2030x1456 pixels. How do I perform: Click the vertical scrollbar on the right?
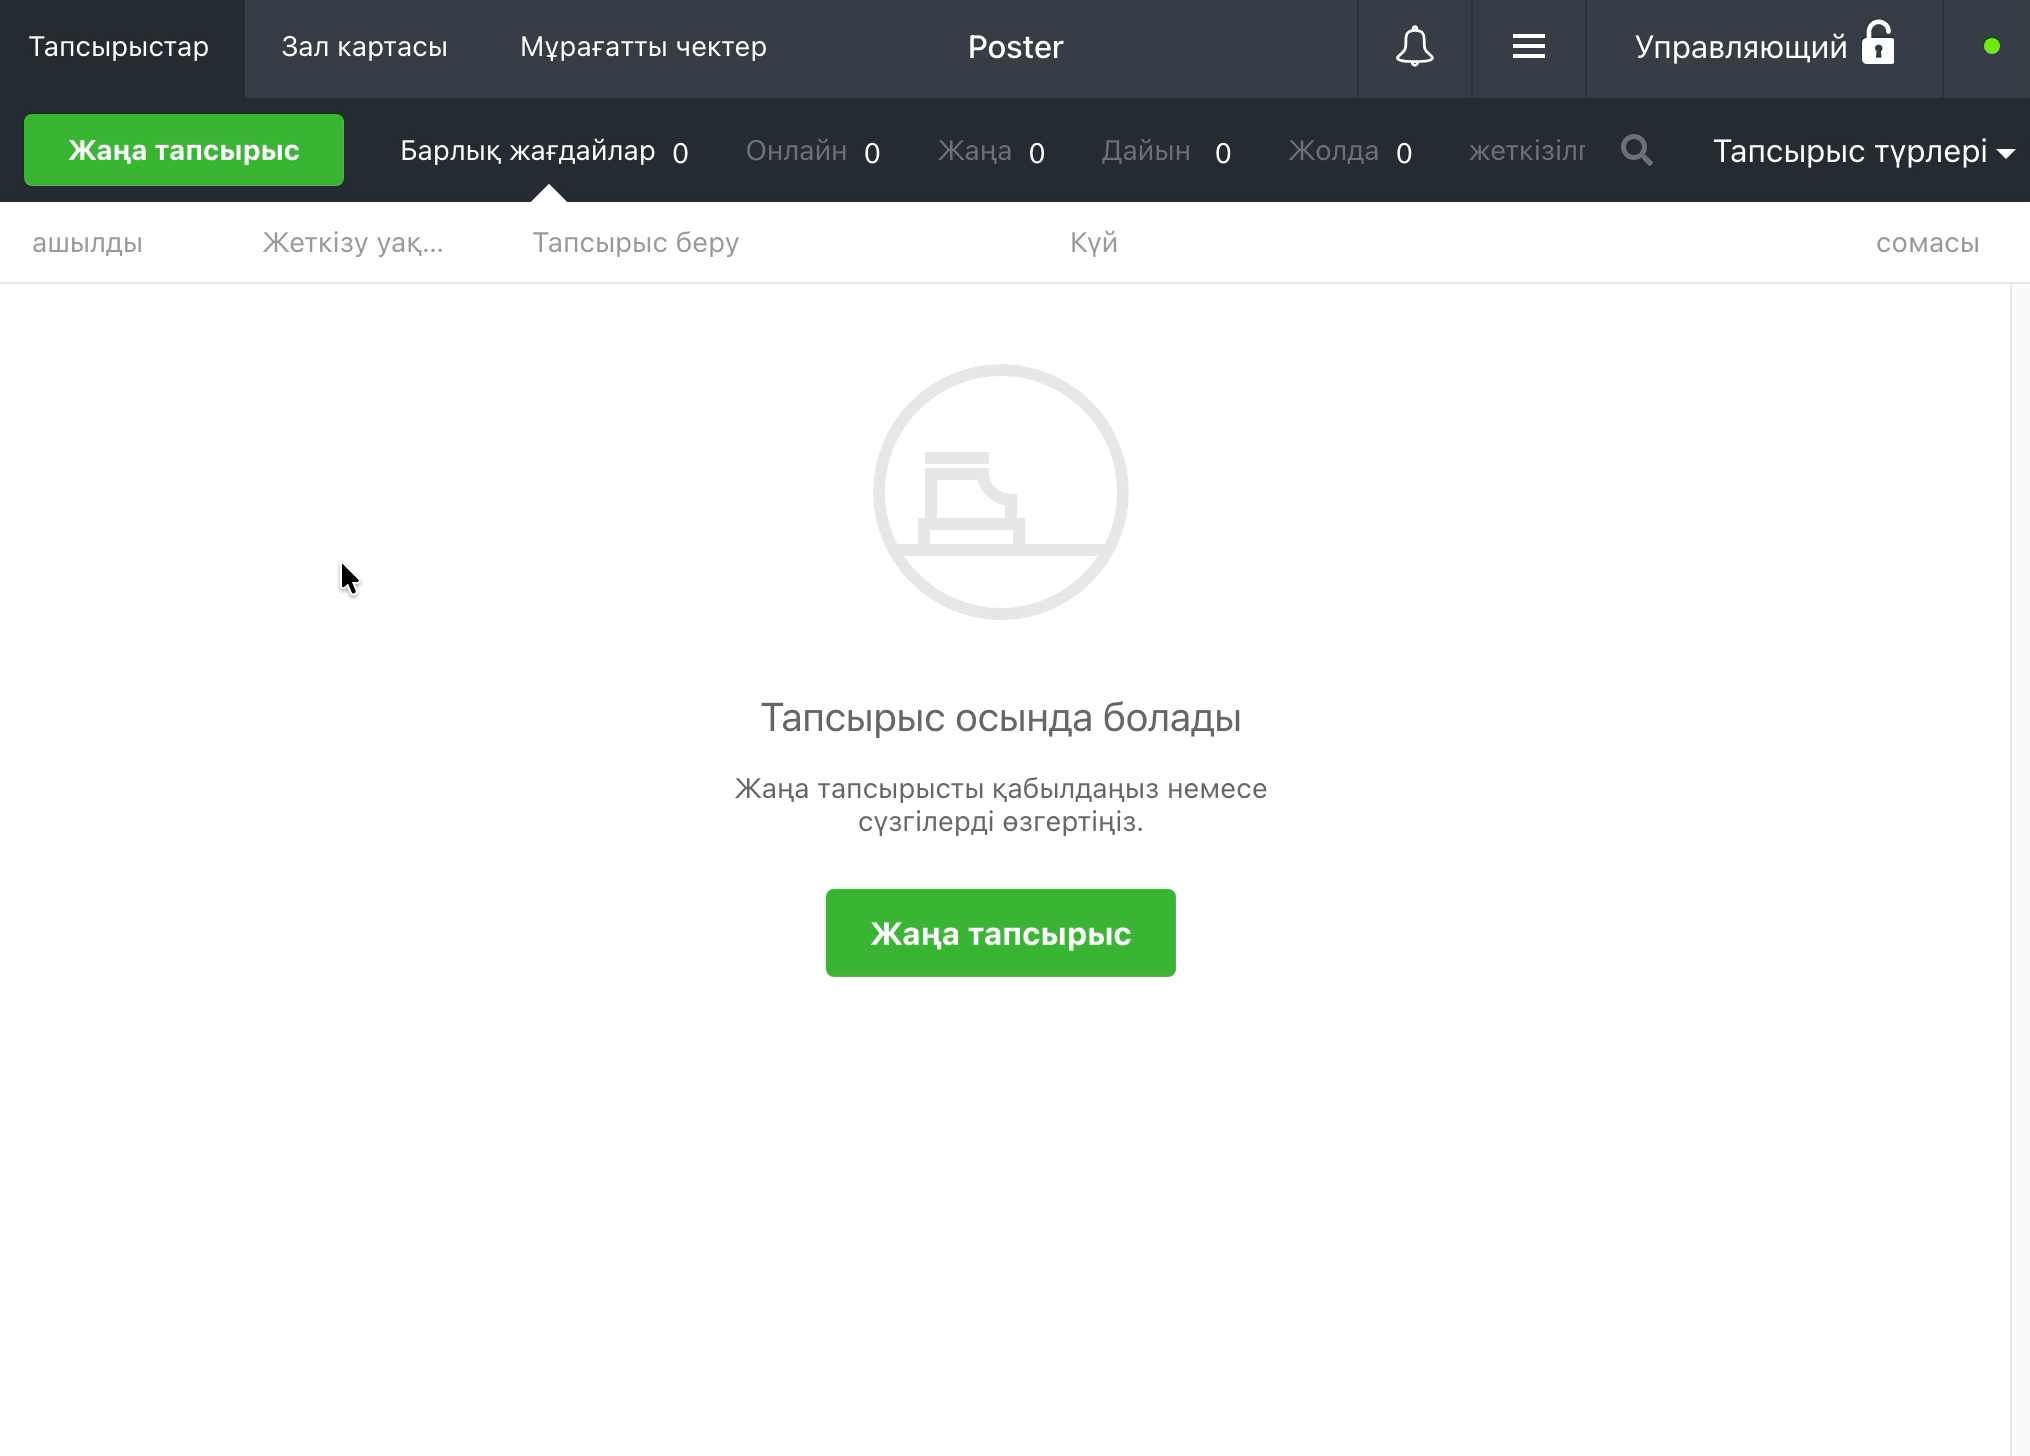pyautogui.click(x=2019, y=868)
